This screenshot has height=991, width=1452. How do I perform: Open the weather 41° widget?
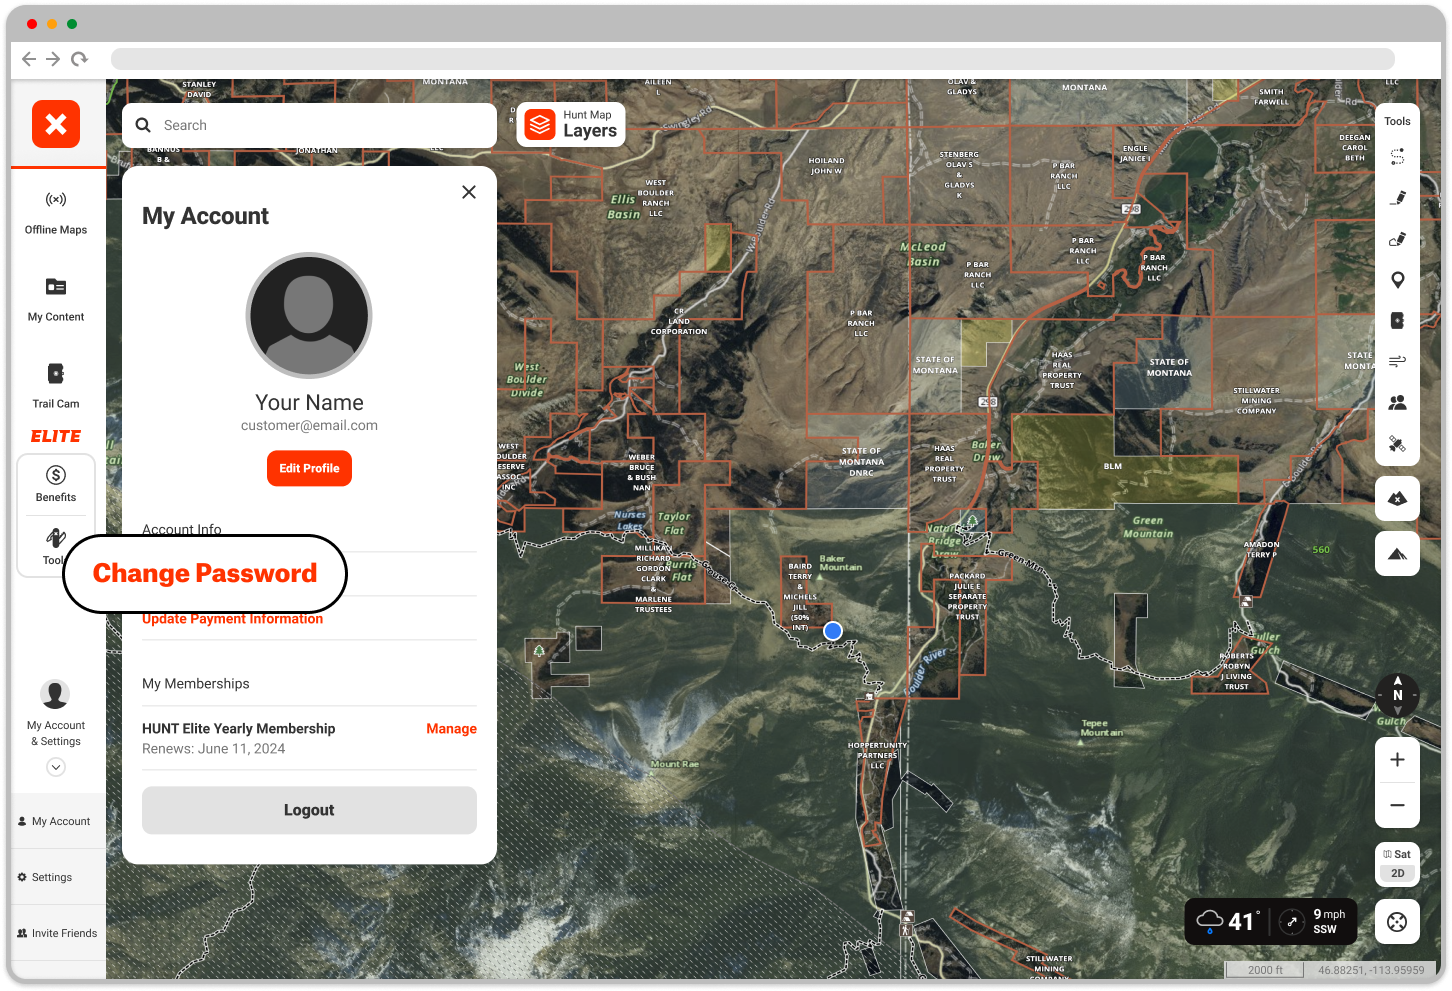1228,921
